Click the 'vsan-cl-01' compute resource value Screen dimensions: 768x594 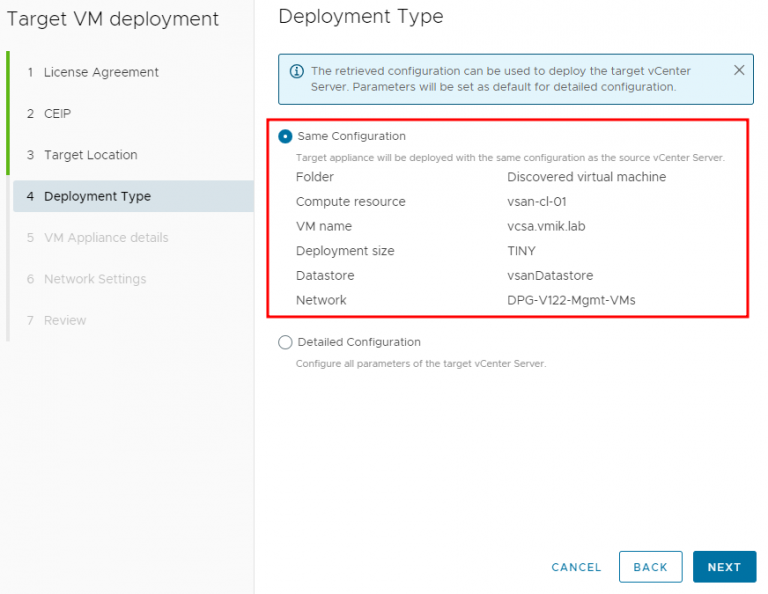[x=537, y=202]
